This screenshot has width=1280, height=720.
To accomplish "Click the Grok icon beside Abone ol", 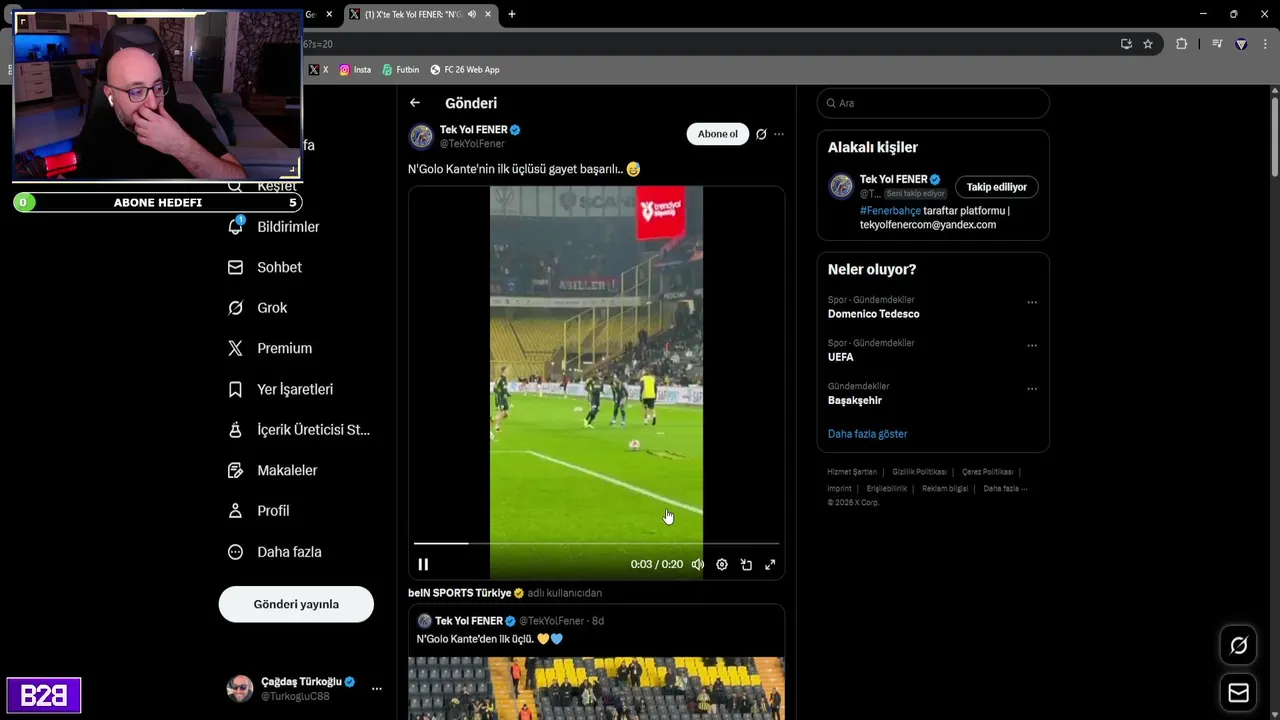I will tap(761, 134).
